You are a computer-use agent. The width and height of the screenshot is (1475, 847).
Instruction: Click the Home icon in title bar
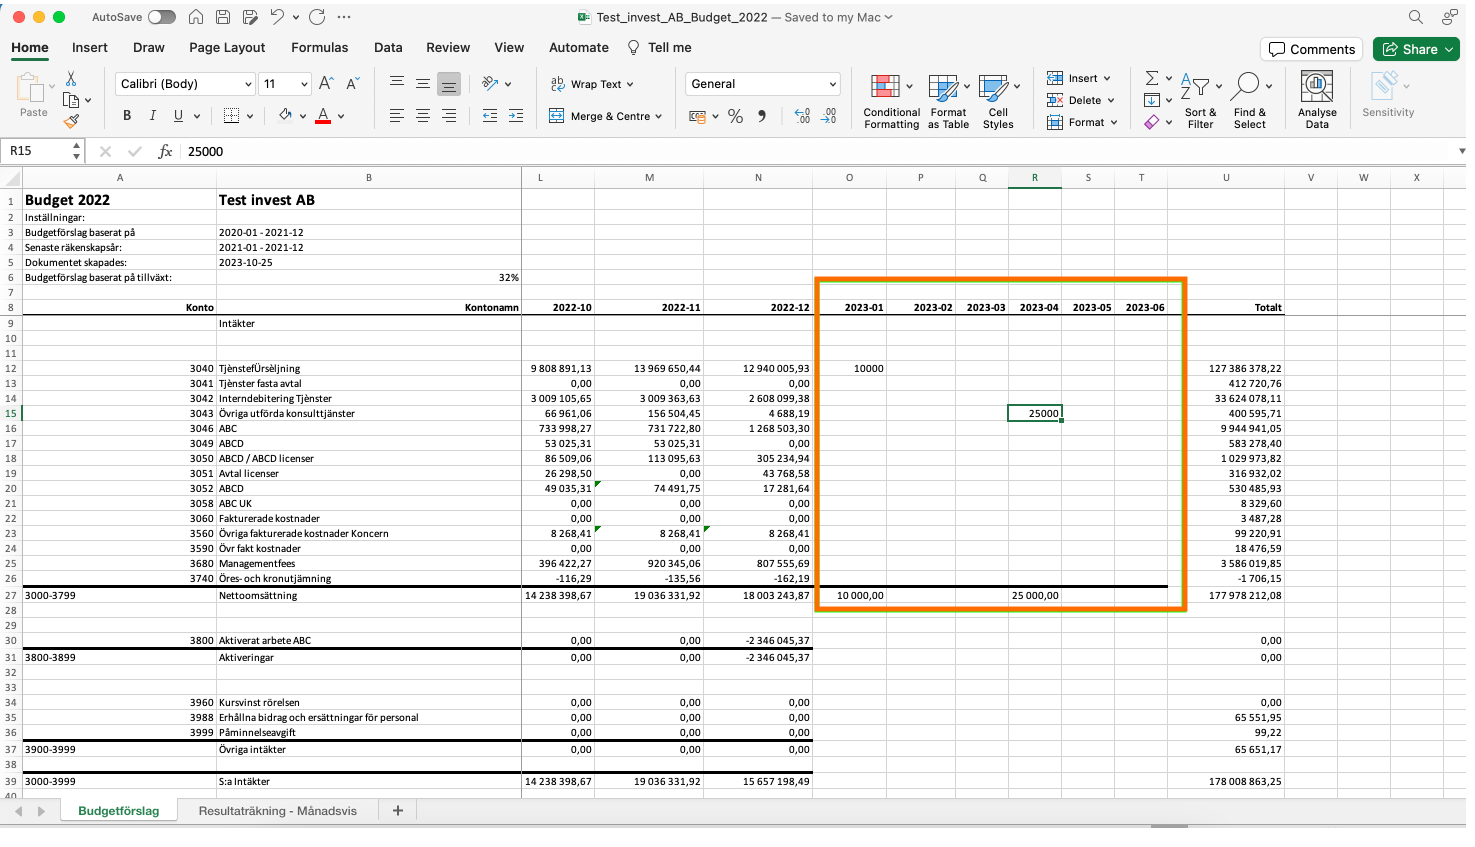click(x=196, y=17)
